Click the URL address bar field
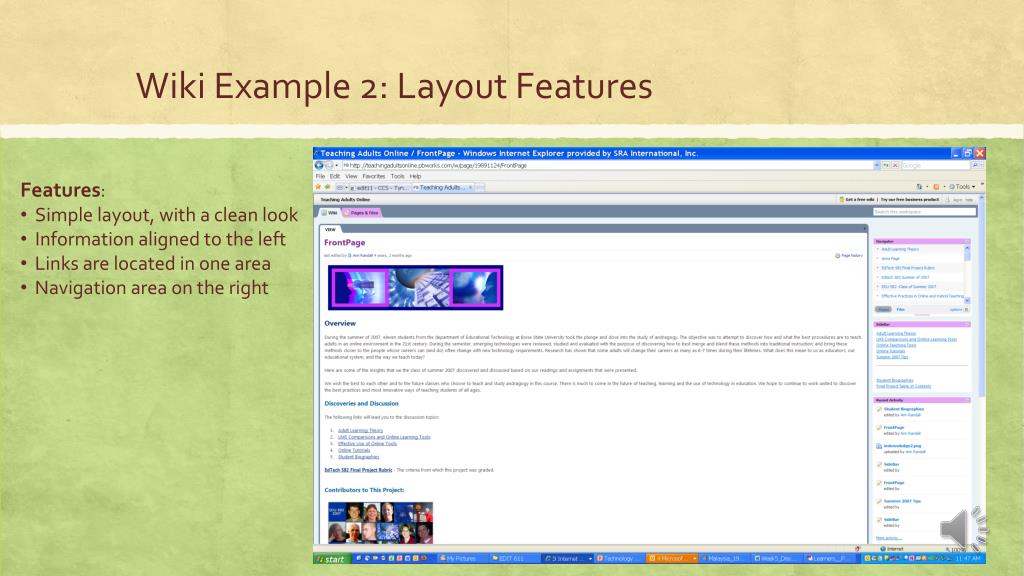1024x576 pixels. point(607,165)
